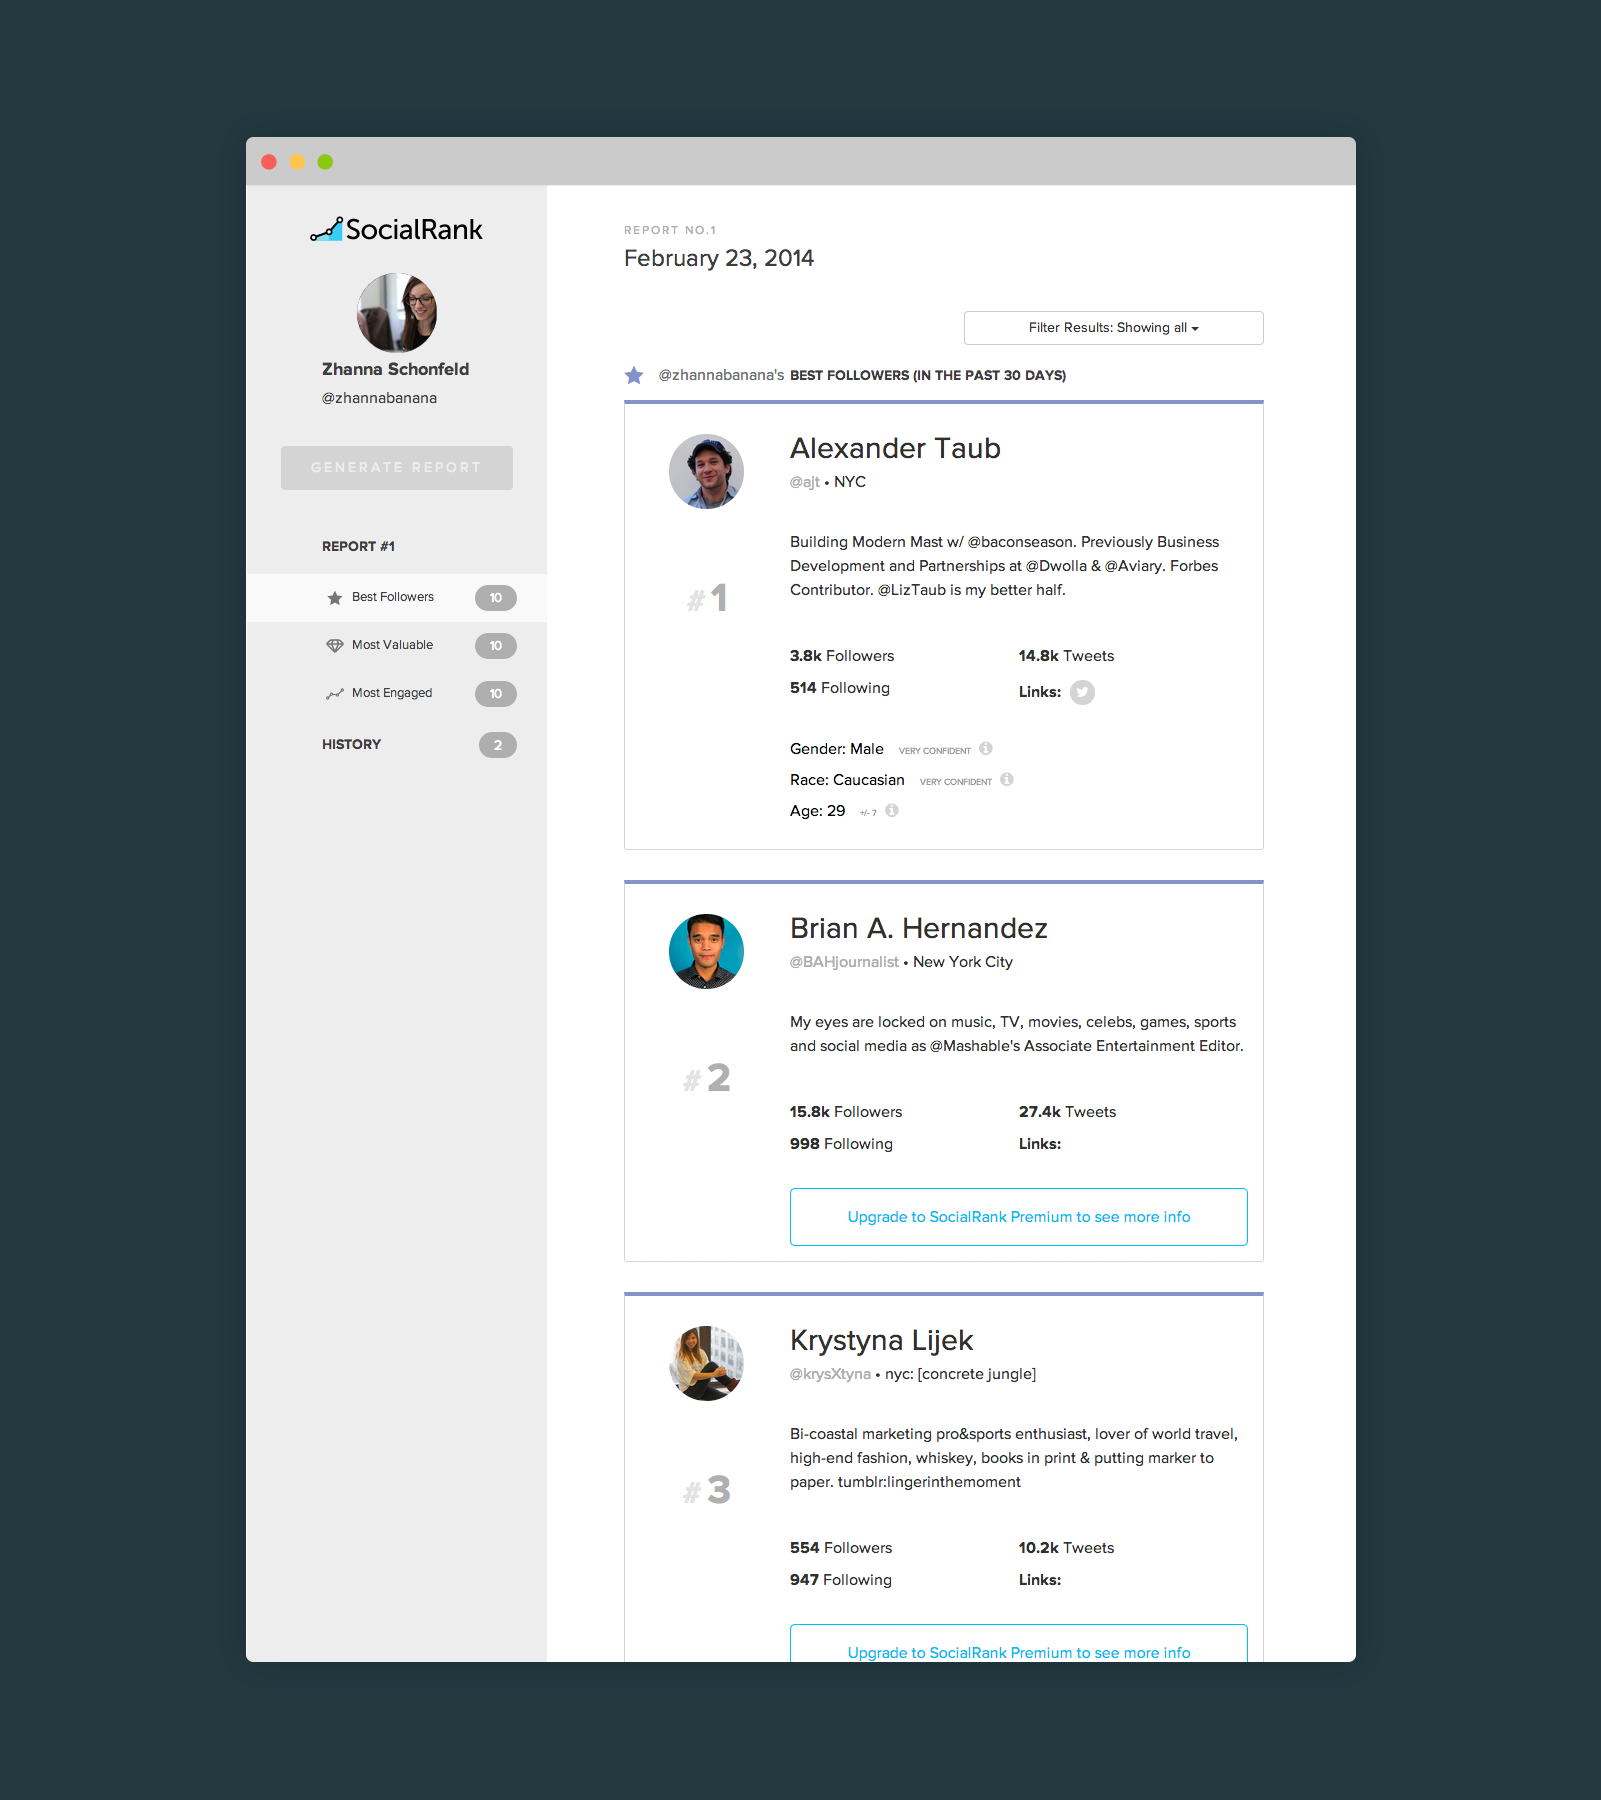Click the 3.8k Followers stat
1601x1800 pixels.
[x=842, y=656]
